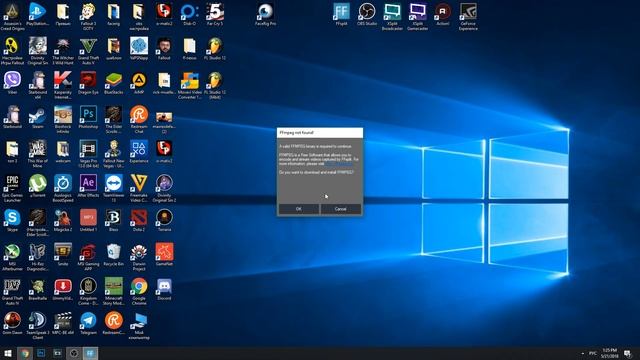
Task: Open the TeamSpeak 3 Client shortcut
Action: tap(38, 326)
